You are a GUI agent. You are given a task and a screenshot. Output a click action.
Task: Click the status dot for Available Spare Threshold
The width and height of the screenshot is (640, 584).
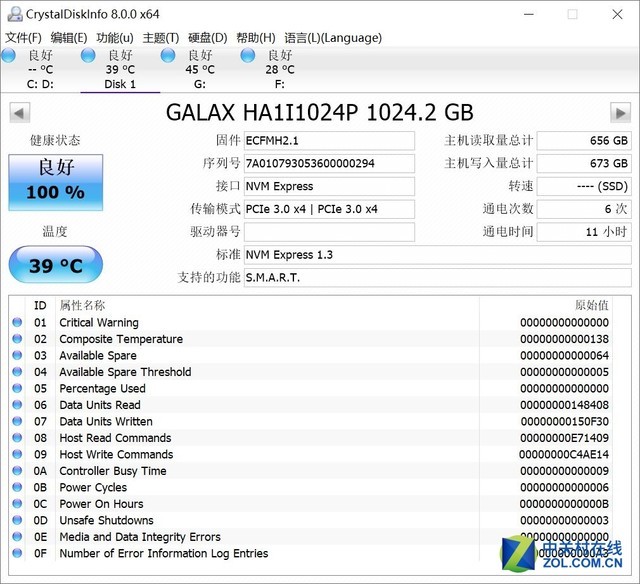(x=17, y=371)
